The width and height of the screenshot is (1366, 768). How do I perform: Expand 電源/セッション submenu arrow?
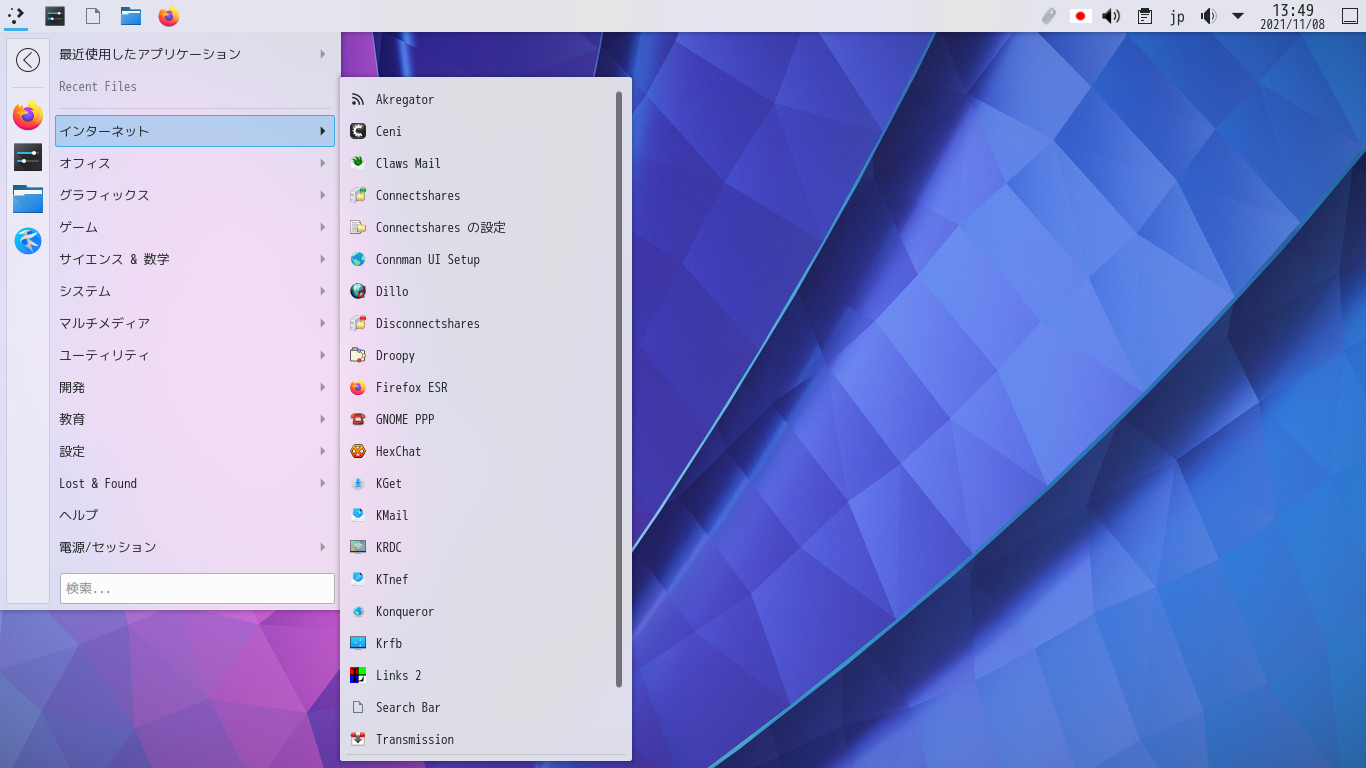click(323, 547)
